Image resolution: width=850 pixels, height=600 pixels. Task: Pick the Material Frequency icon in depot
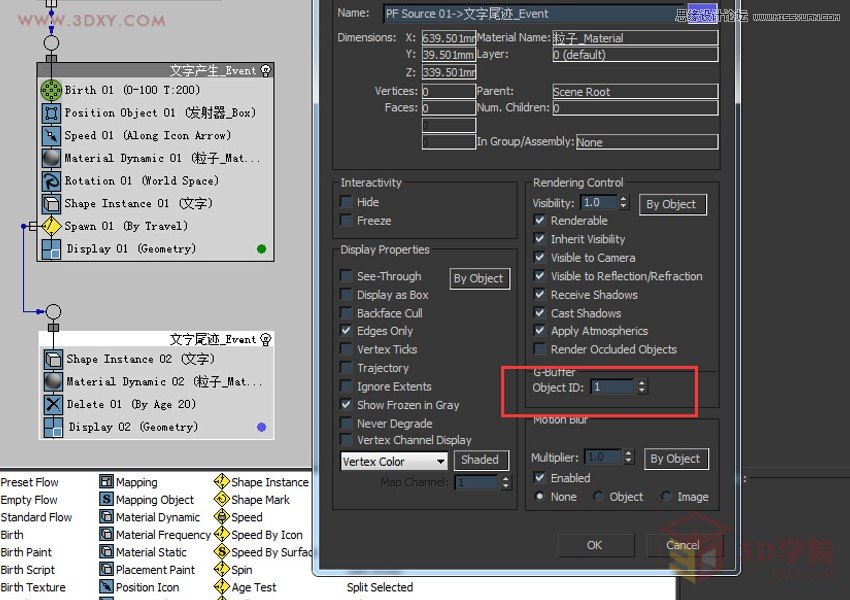click(x=106, y=534)
